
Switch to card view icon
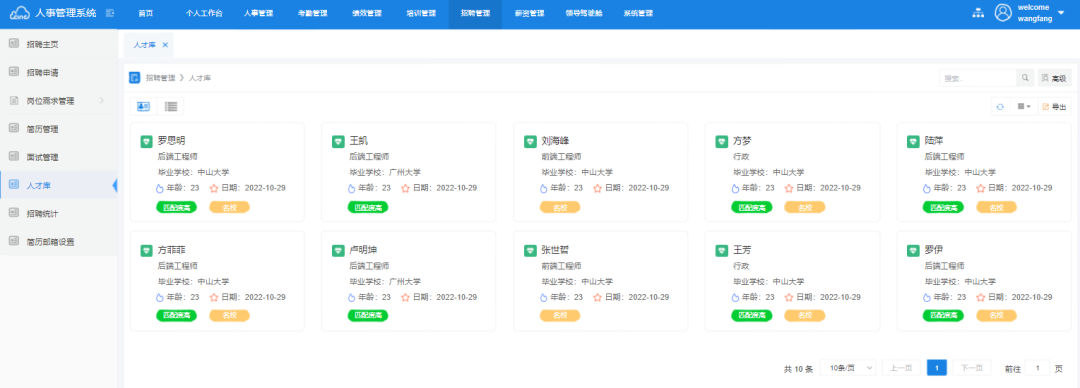(143, 106)
